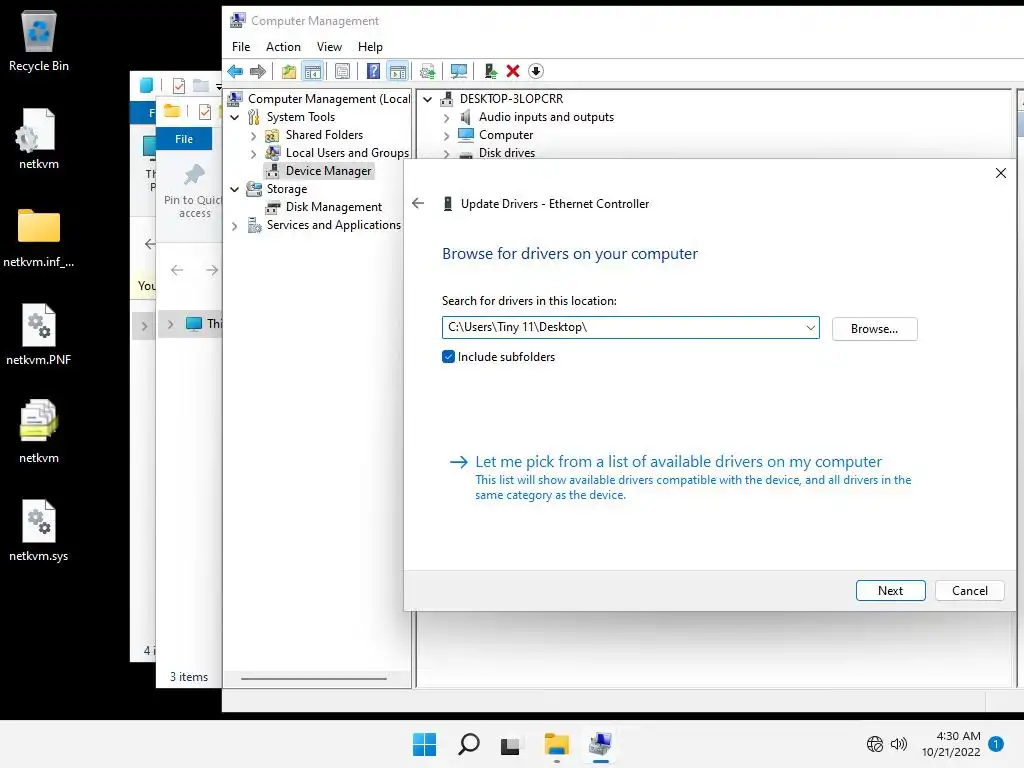The image size is (1024, 768).
Task: Click the forward arrow in Computer Management toolbar
Action: pyautogui.click(x=258, y=71)
